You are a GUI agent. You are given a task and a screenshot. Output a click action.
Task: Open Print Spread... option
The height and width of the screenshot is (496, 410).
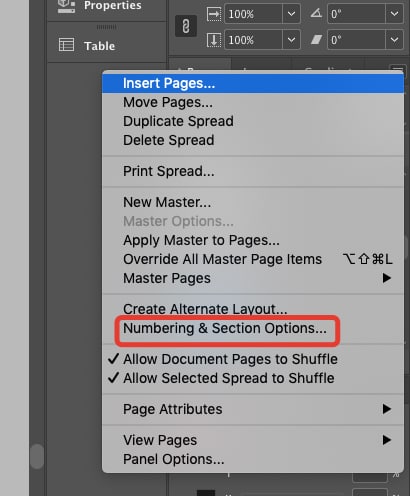coord(253,171)
